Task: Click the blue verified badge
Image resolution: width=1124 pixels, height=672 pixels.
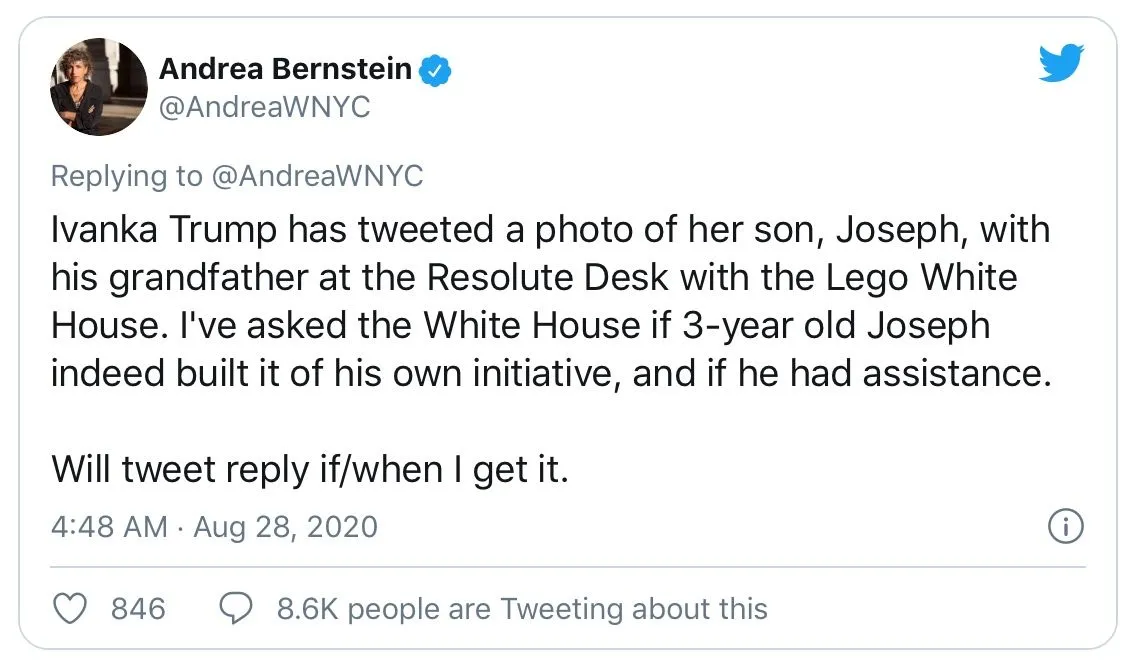Action: pyautogui.click(x=435, y=70)
